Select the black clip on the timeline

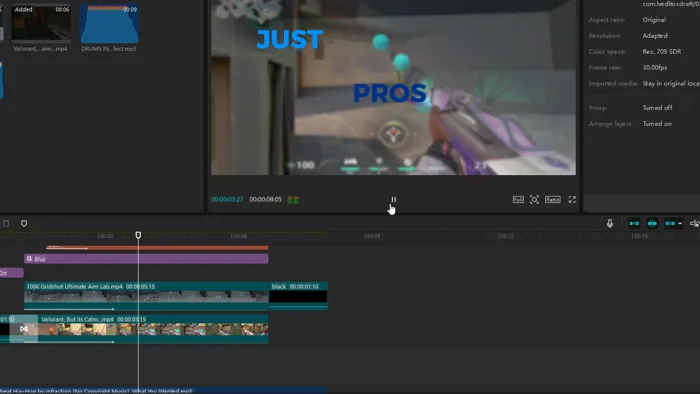[x=298, y=295]
